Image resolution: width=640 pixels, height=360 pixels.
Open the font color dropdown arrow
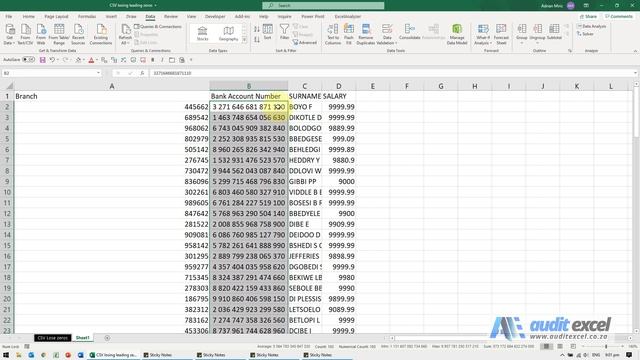pos(97,60)
